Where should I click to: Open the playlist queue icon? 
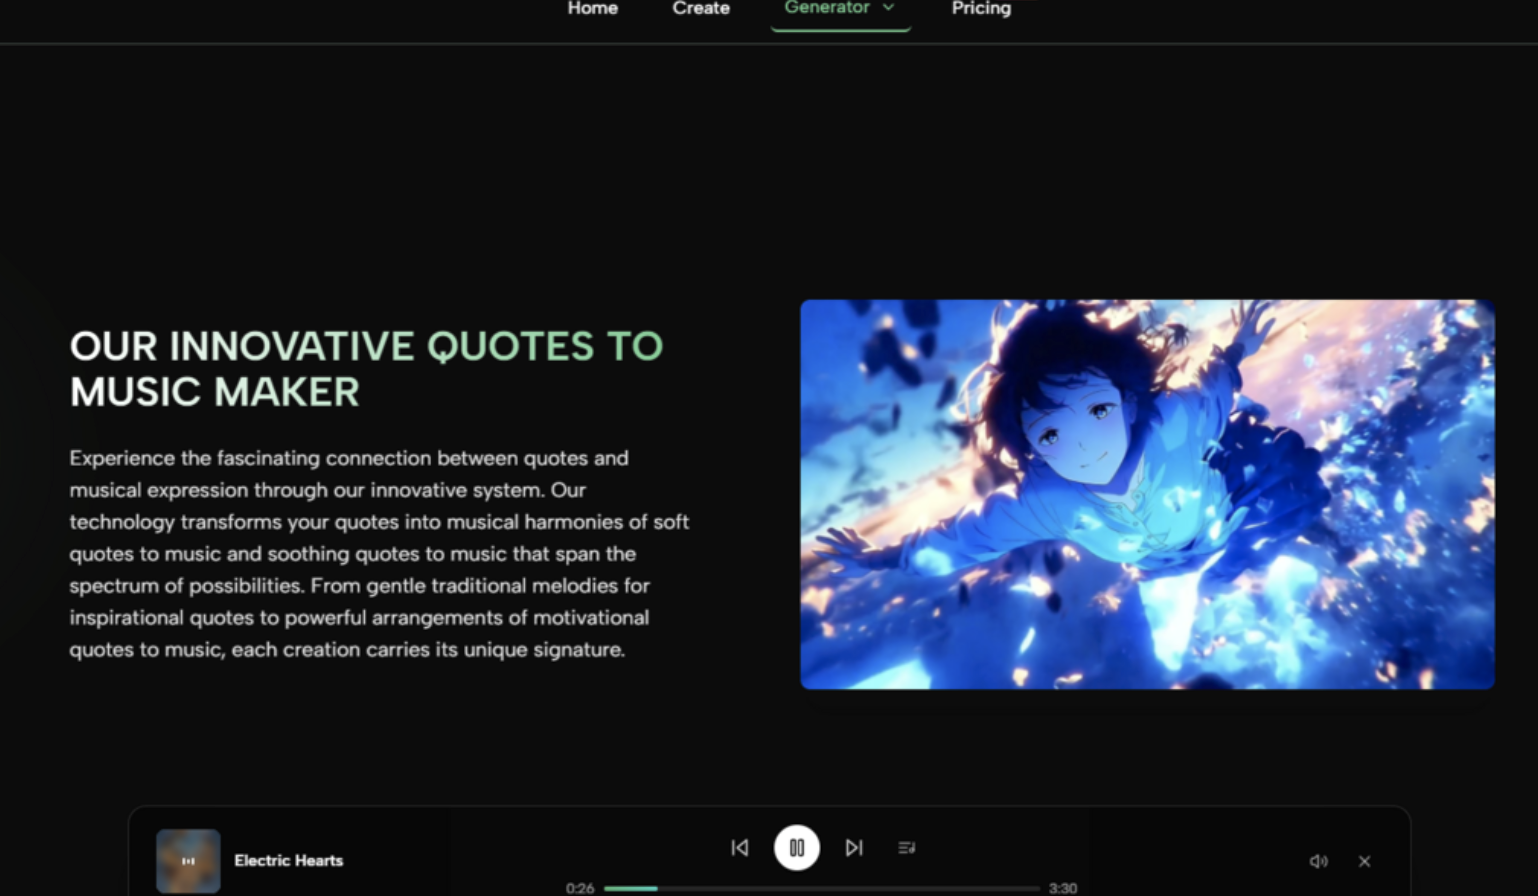[x=907, y=848]
